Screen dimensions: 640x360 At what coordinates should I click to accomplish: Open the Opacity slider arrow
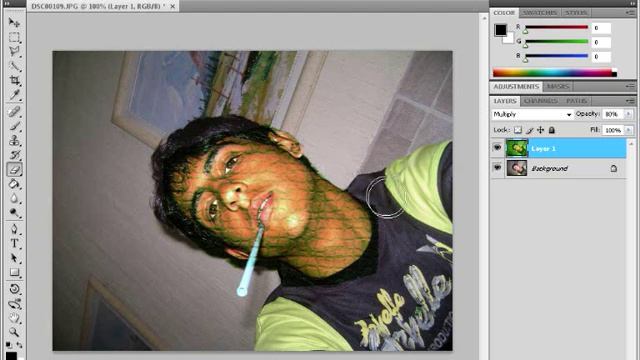(x=629, y=114)
